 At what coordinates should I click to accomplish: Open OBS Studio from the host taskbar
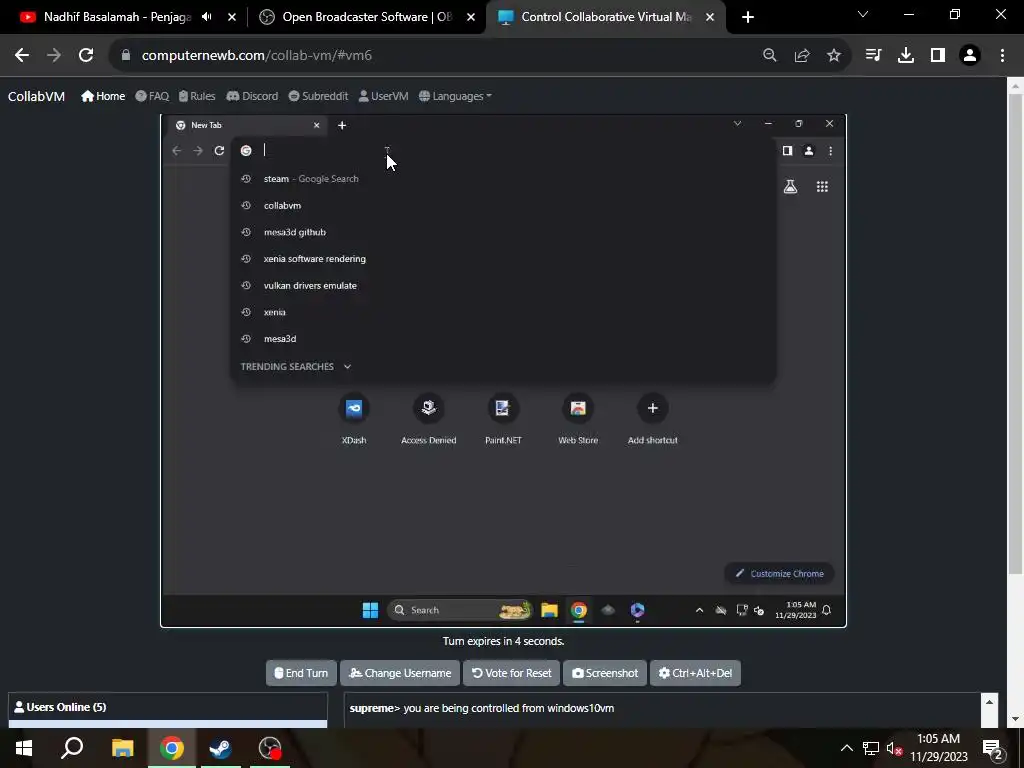270,748
